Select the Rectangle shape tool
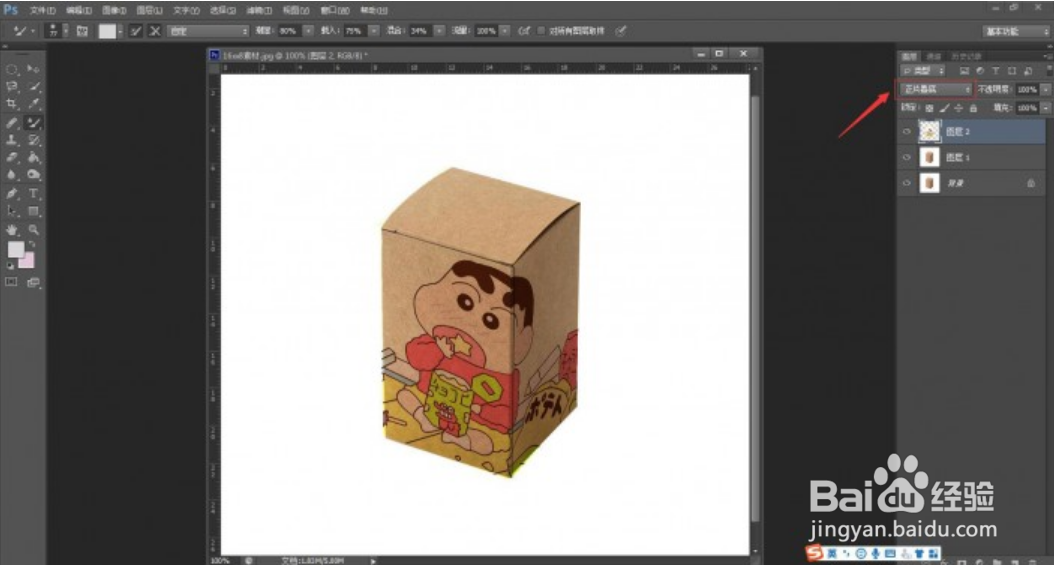The image size is (1054, 565). pos(33,211)
